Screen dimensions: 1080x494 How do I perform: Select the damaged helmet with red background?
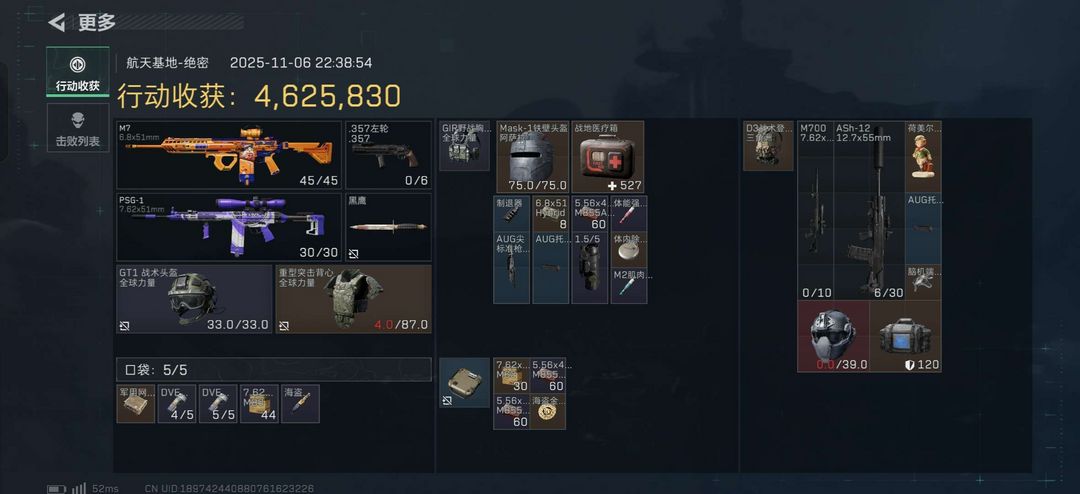tap(833, 336)
